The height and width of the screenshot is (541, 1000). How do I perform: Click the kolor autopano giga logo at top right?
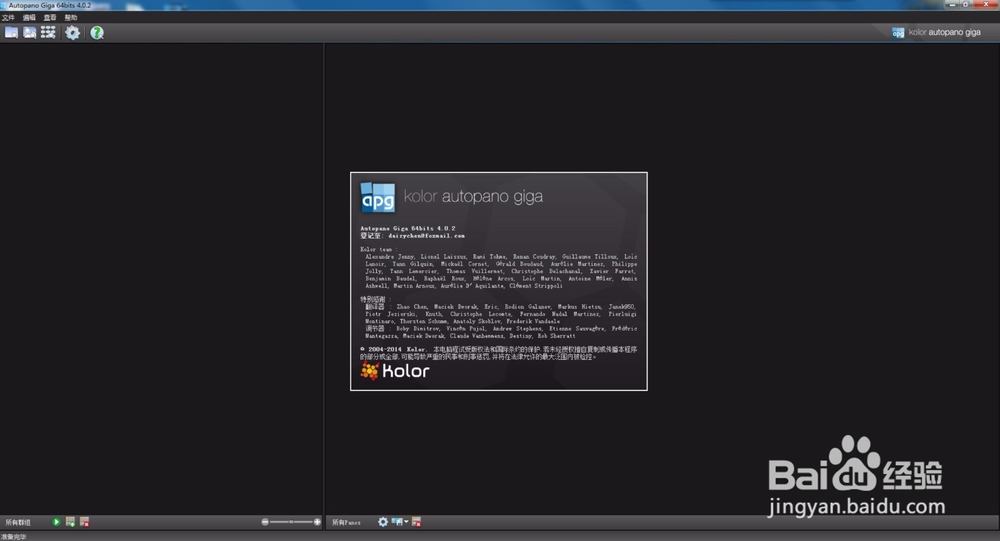[x=936, y=33]
